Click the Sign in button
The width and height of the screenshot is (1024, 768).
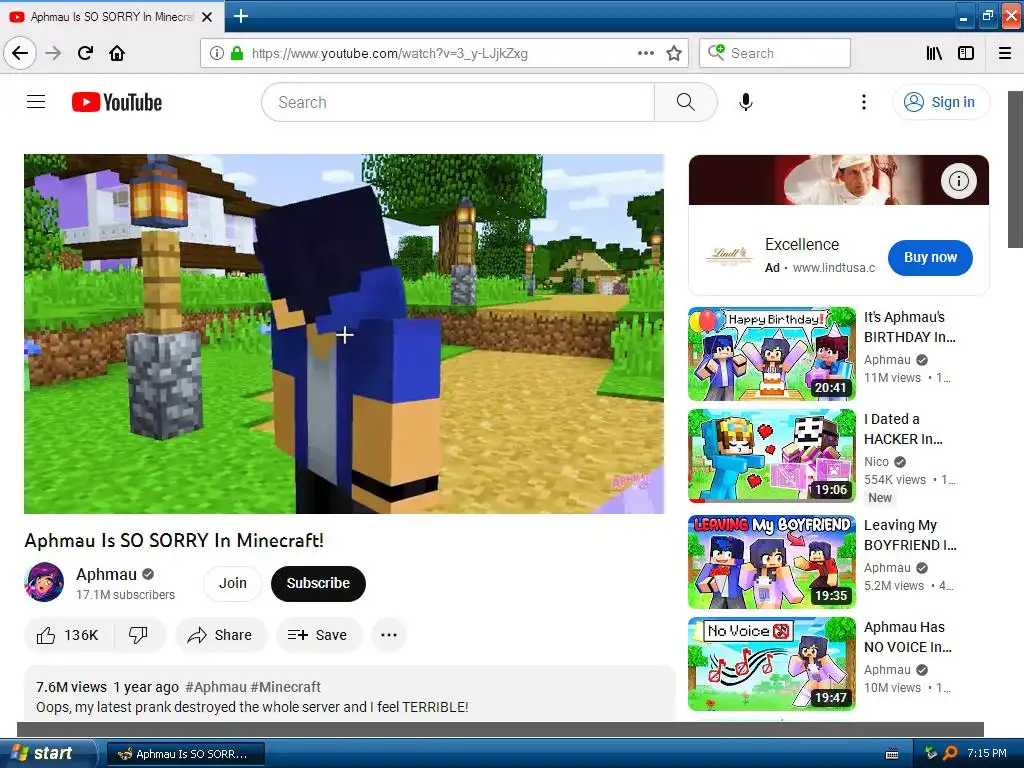(941, 102)
